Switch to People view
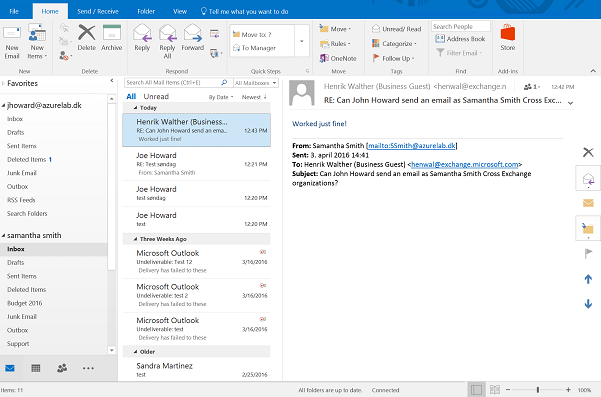The height and width of the screenshot is (397, 601). pyautogui.click(x=62, y=368)
